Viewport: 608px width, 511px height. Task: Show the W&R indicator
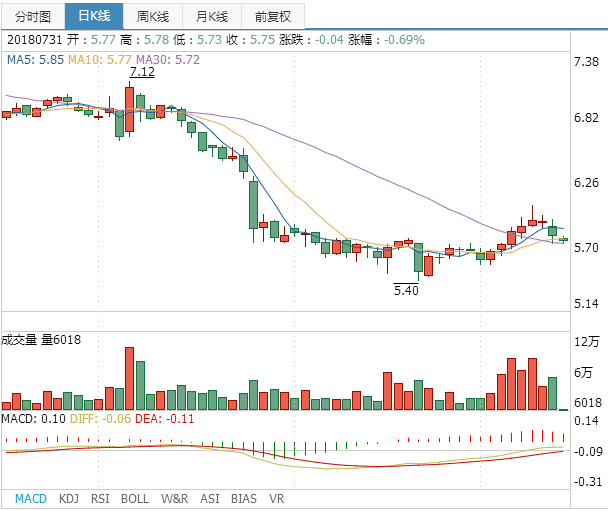174,499
